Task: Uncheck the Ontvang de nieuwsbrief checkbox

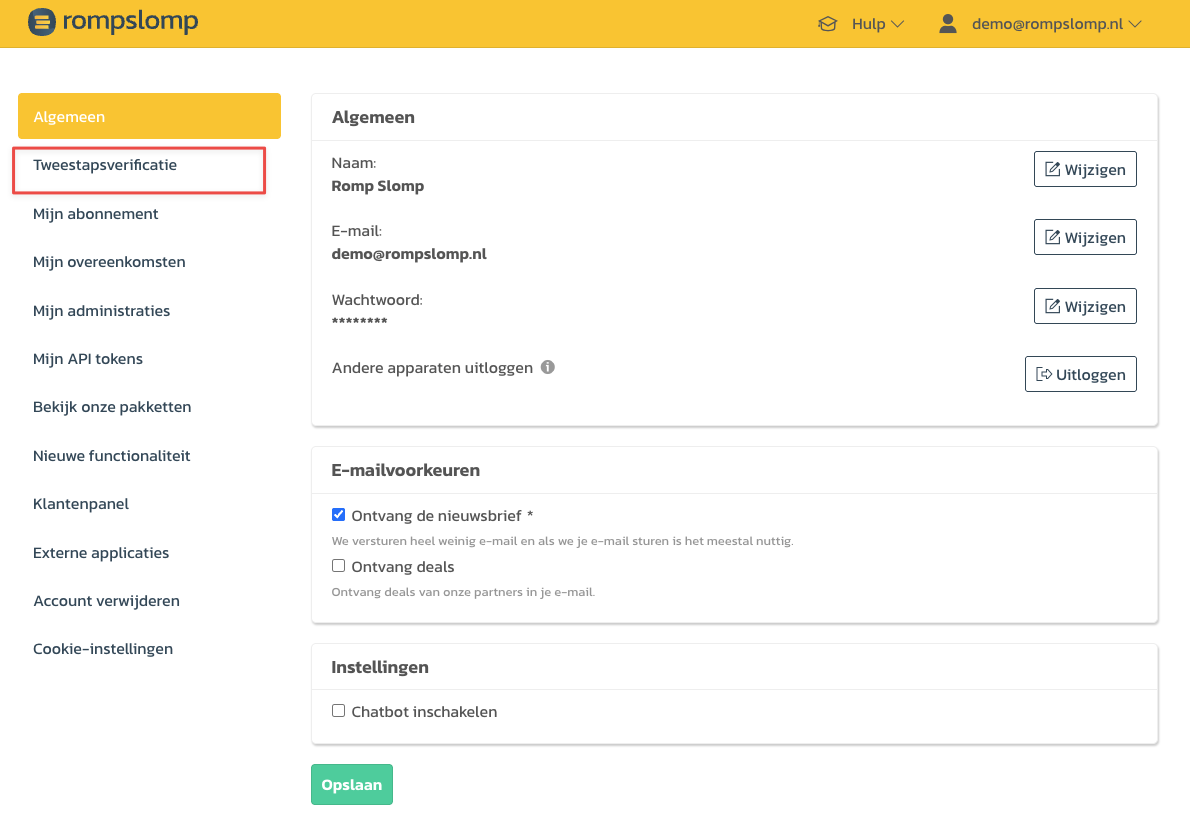Action: point(338,515)
